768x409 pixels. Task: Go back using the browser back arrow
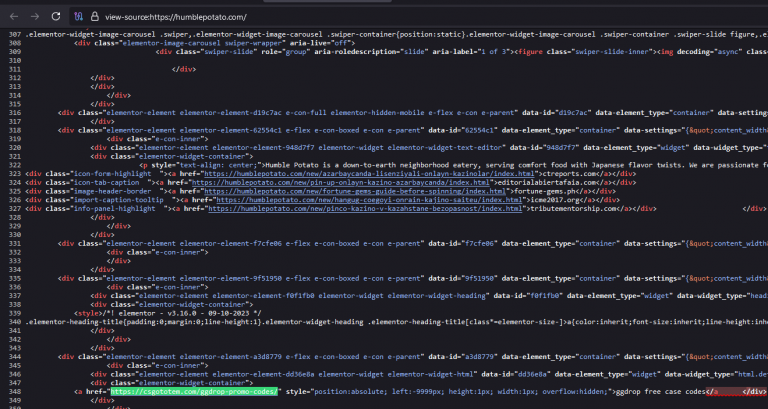click(x=14, y=17)
